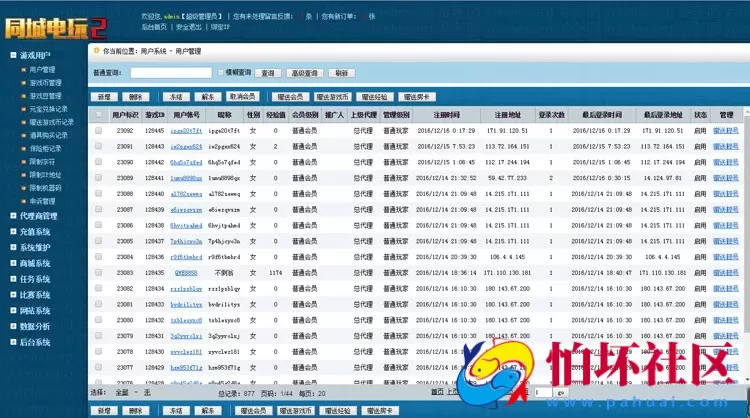Open 道具购买记录 in the sidebar

pyautogui.click(x=48, y=135)
